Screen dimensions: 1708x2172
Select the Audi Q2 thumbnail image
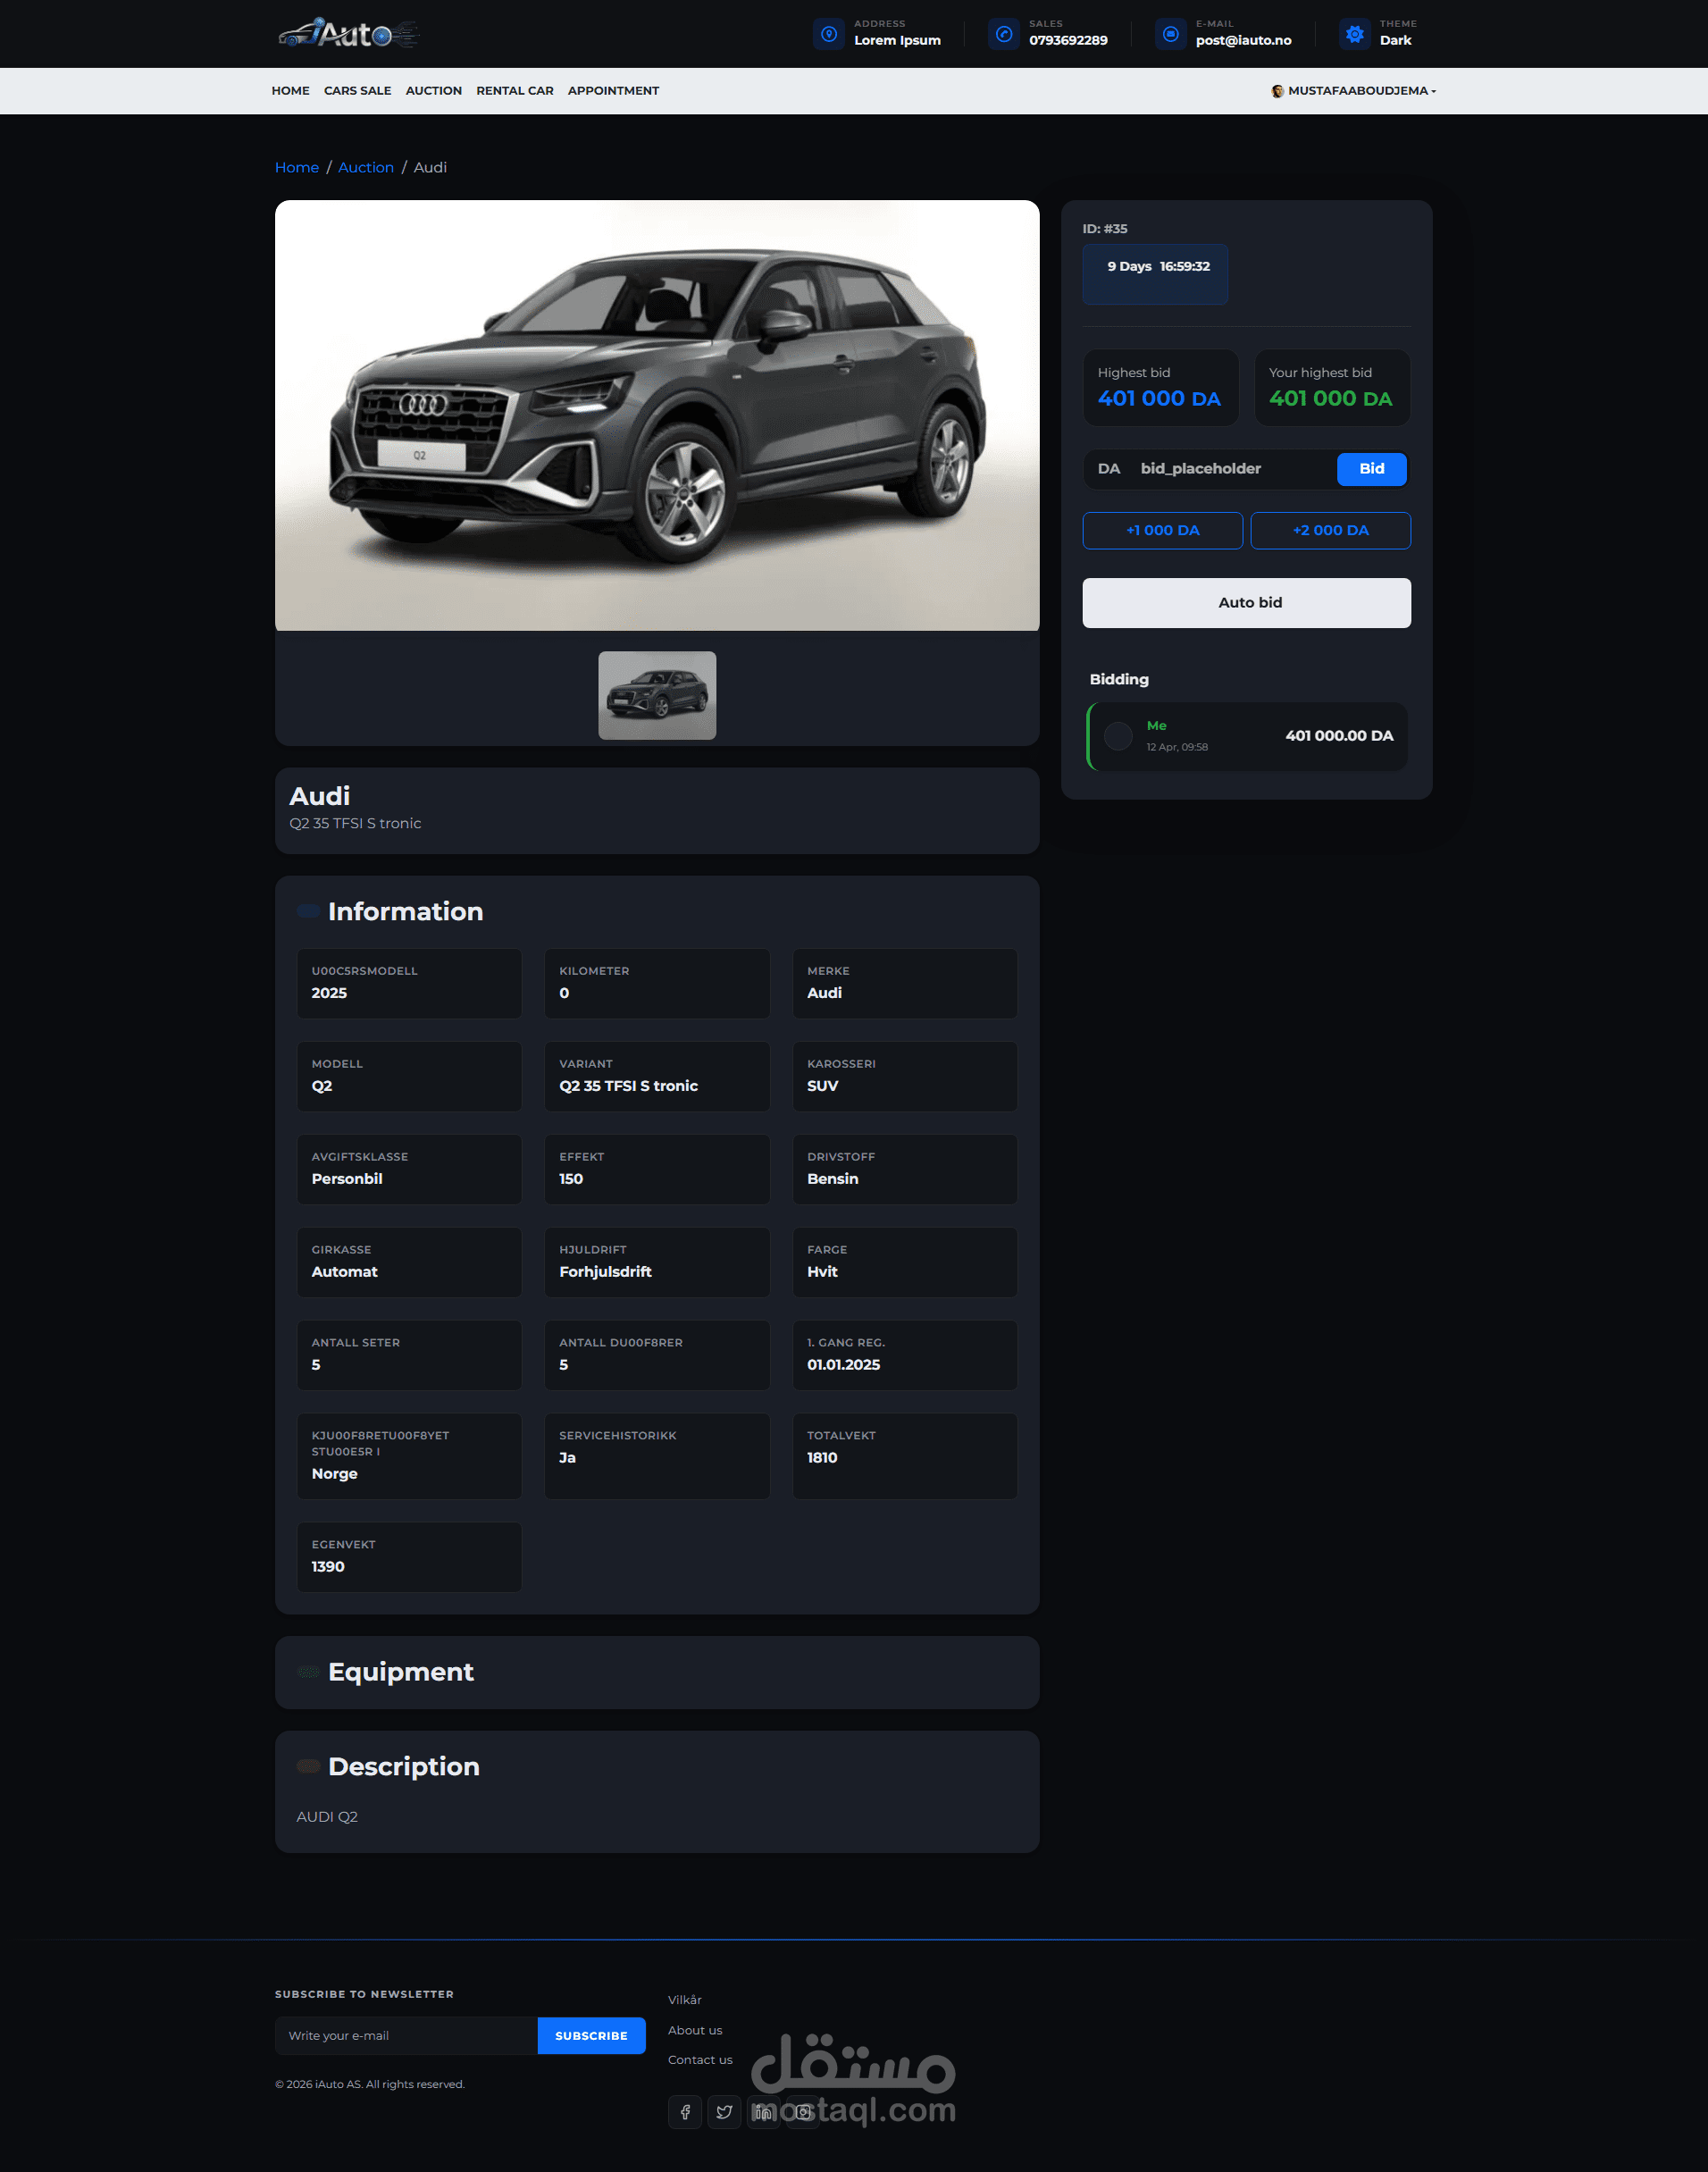point(657,695)
